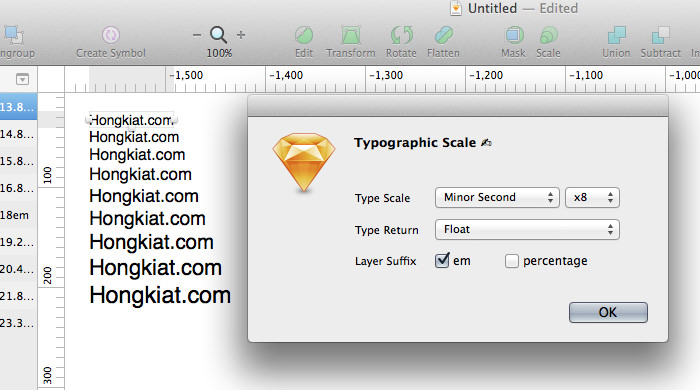Click the Untitled document title
The height and width of the screenshot is (390, 700).
492,8
